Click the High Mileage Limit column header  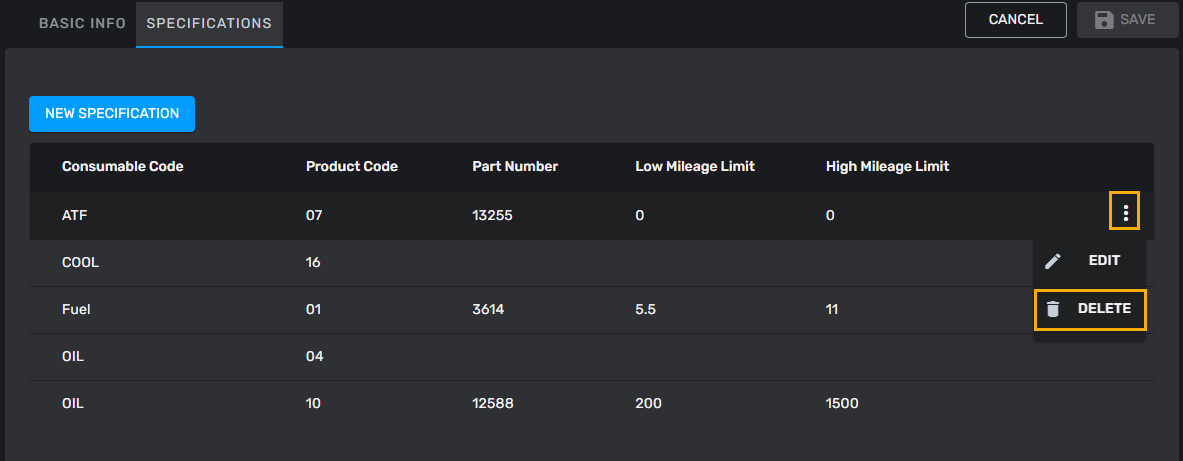pyautogui.click(x=887, y=167)
